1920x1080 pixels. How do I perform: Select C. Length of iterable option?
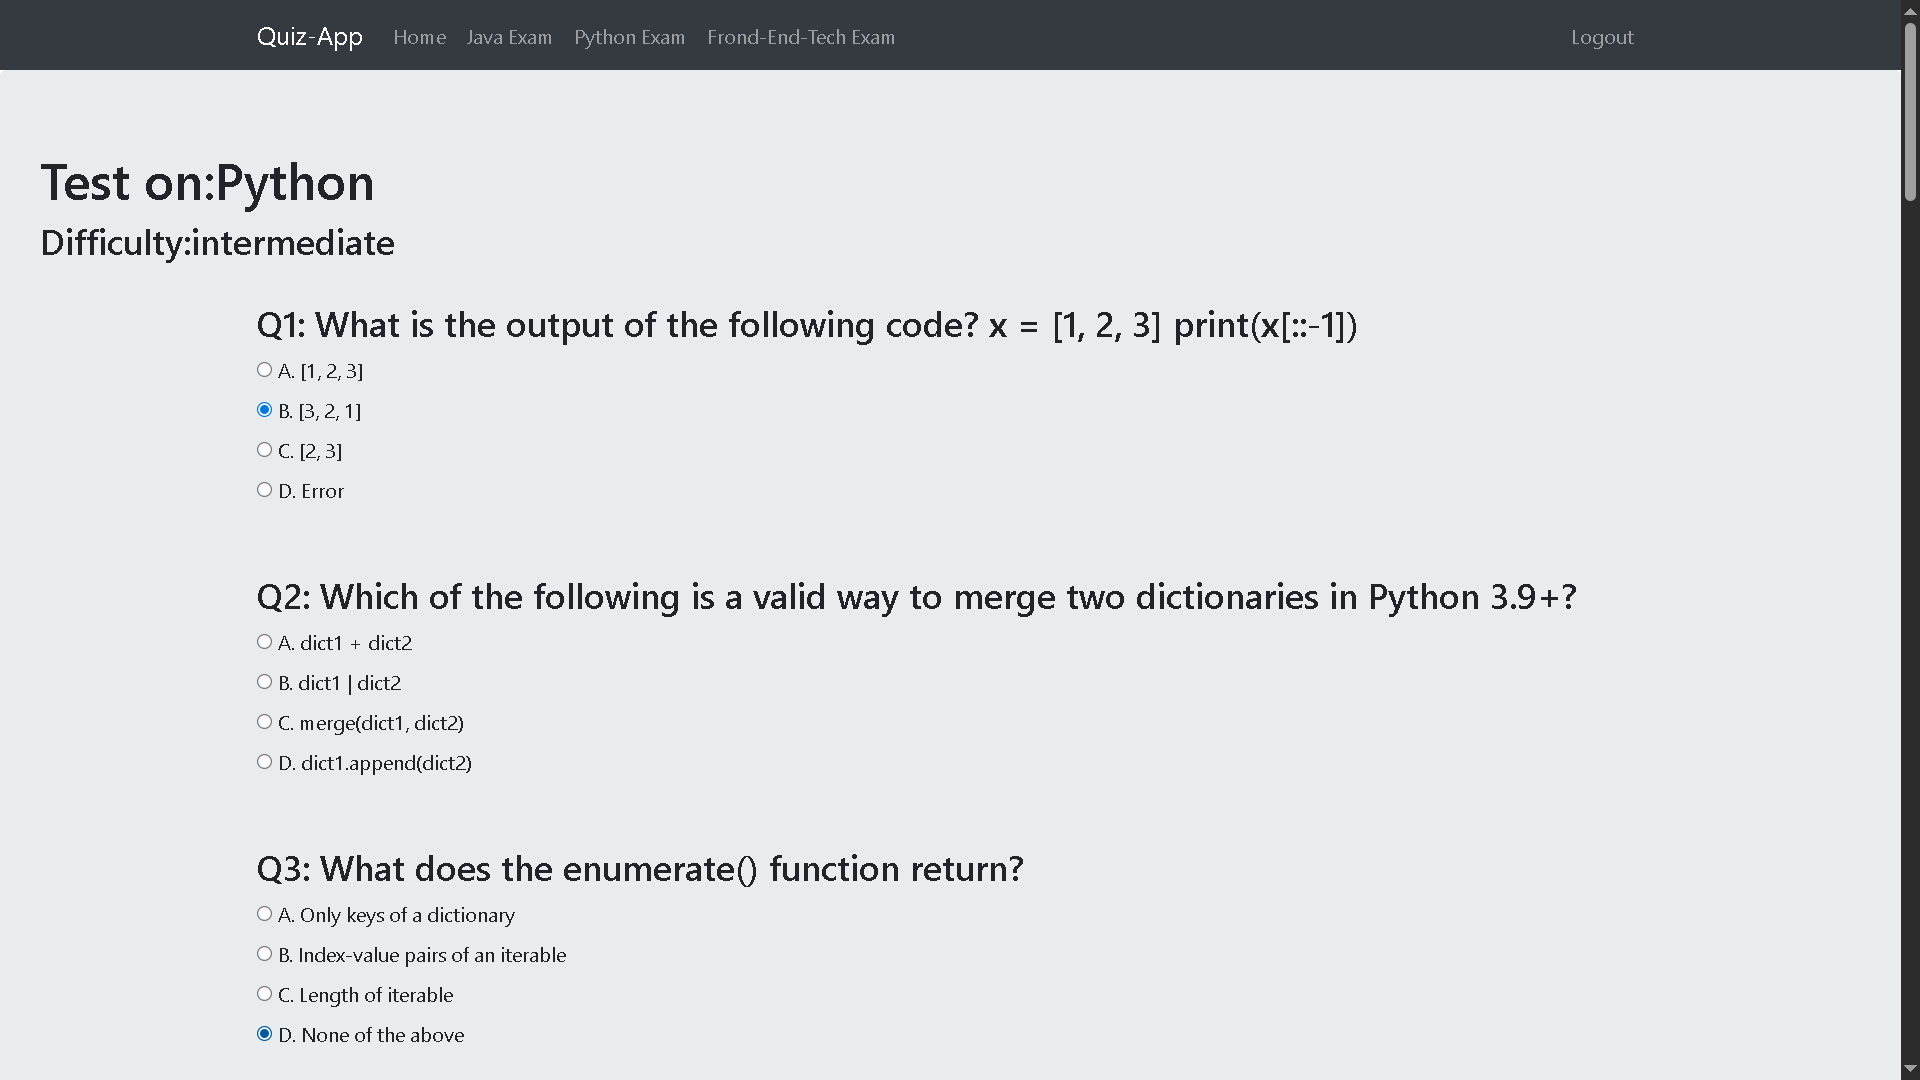(x=264, y=994)
